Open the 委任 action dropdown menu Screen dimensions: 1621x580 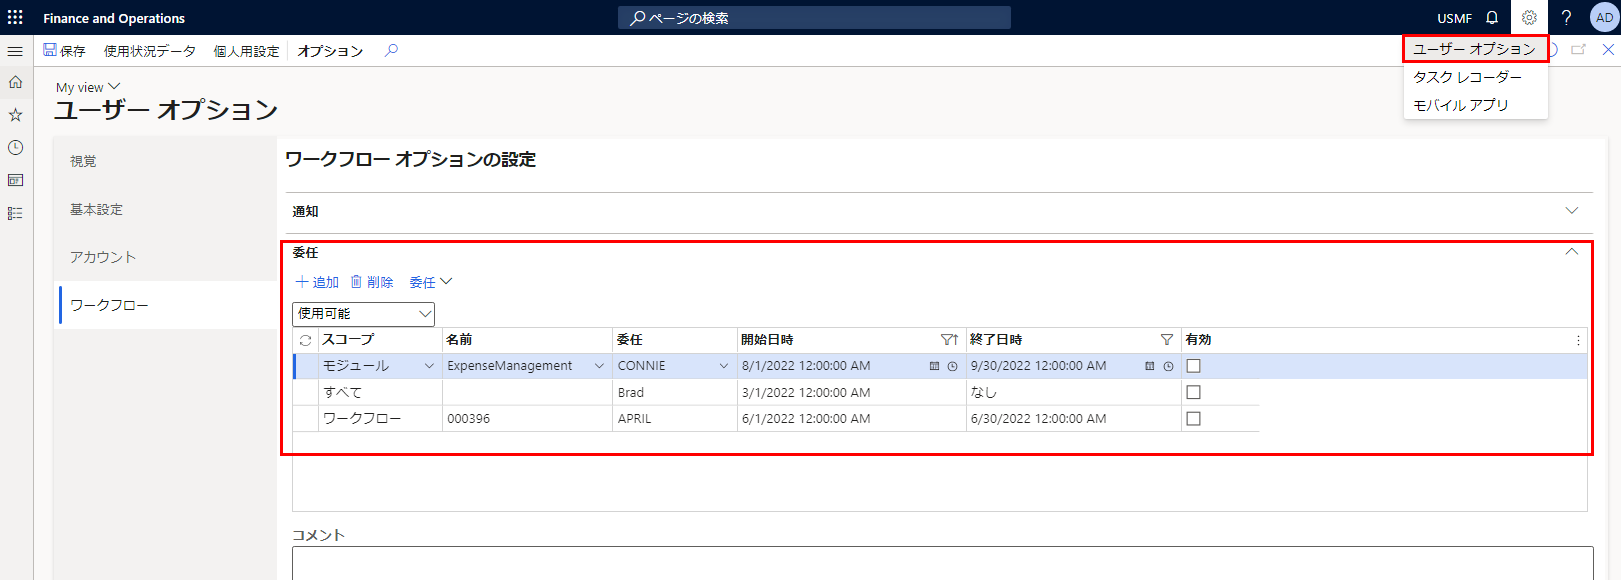[430, 282]
